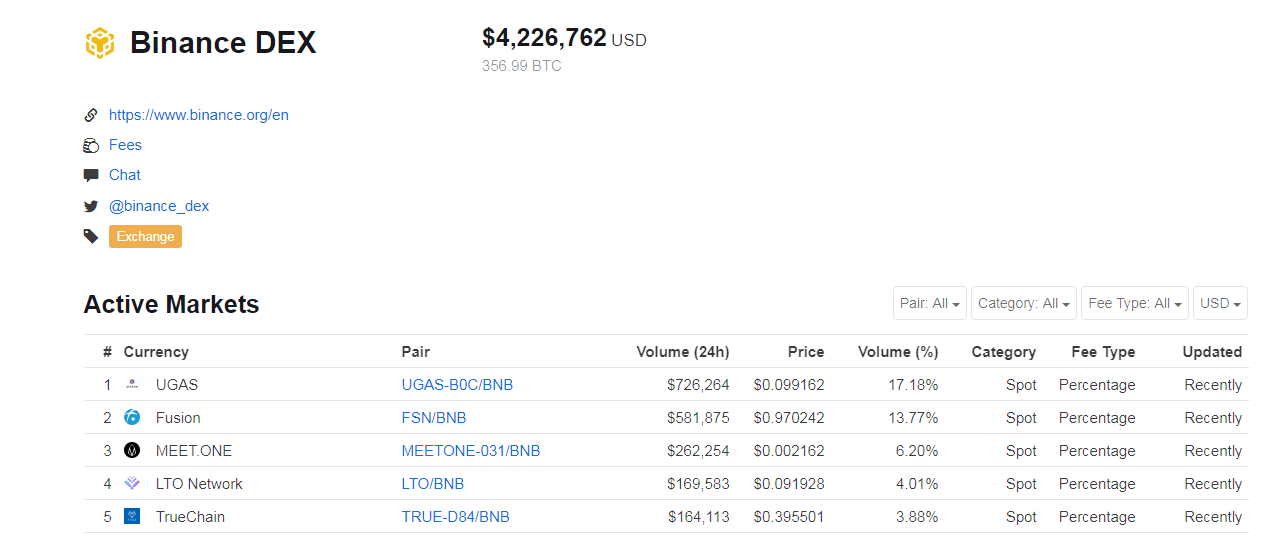Click the # column header
The width and height of the screenshot is (1281, 541).
(x=107, y=352)
